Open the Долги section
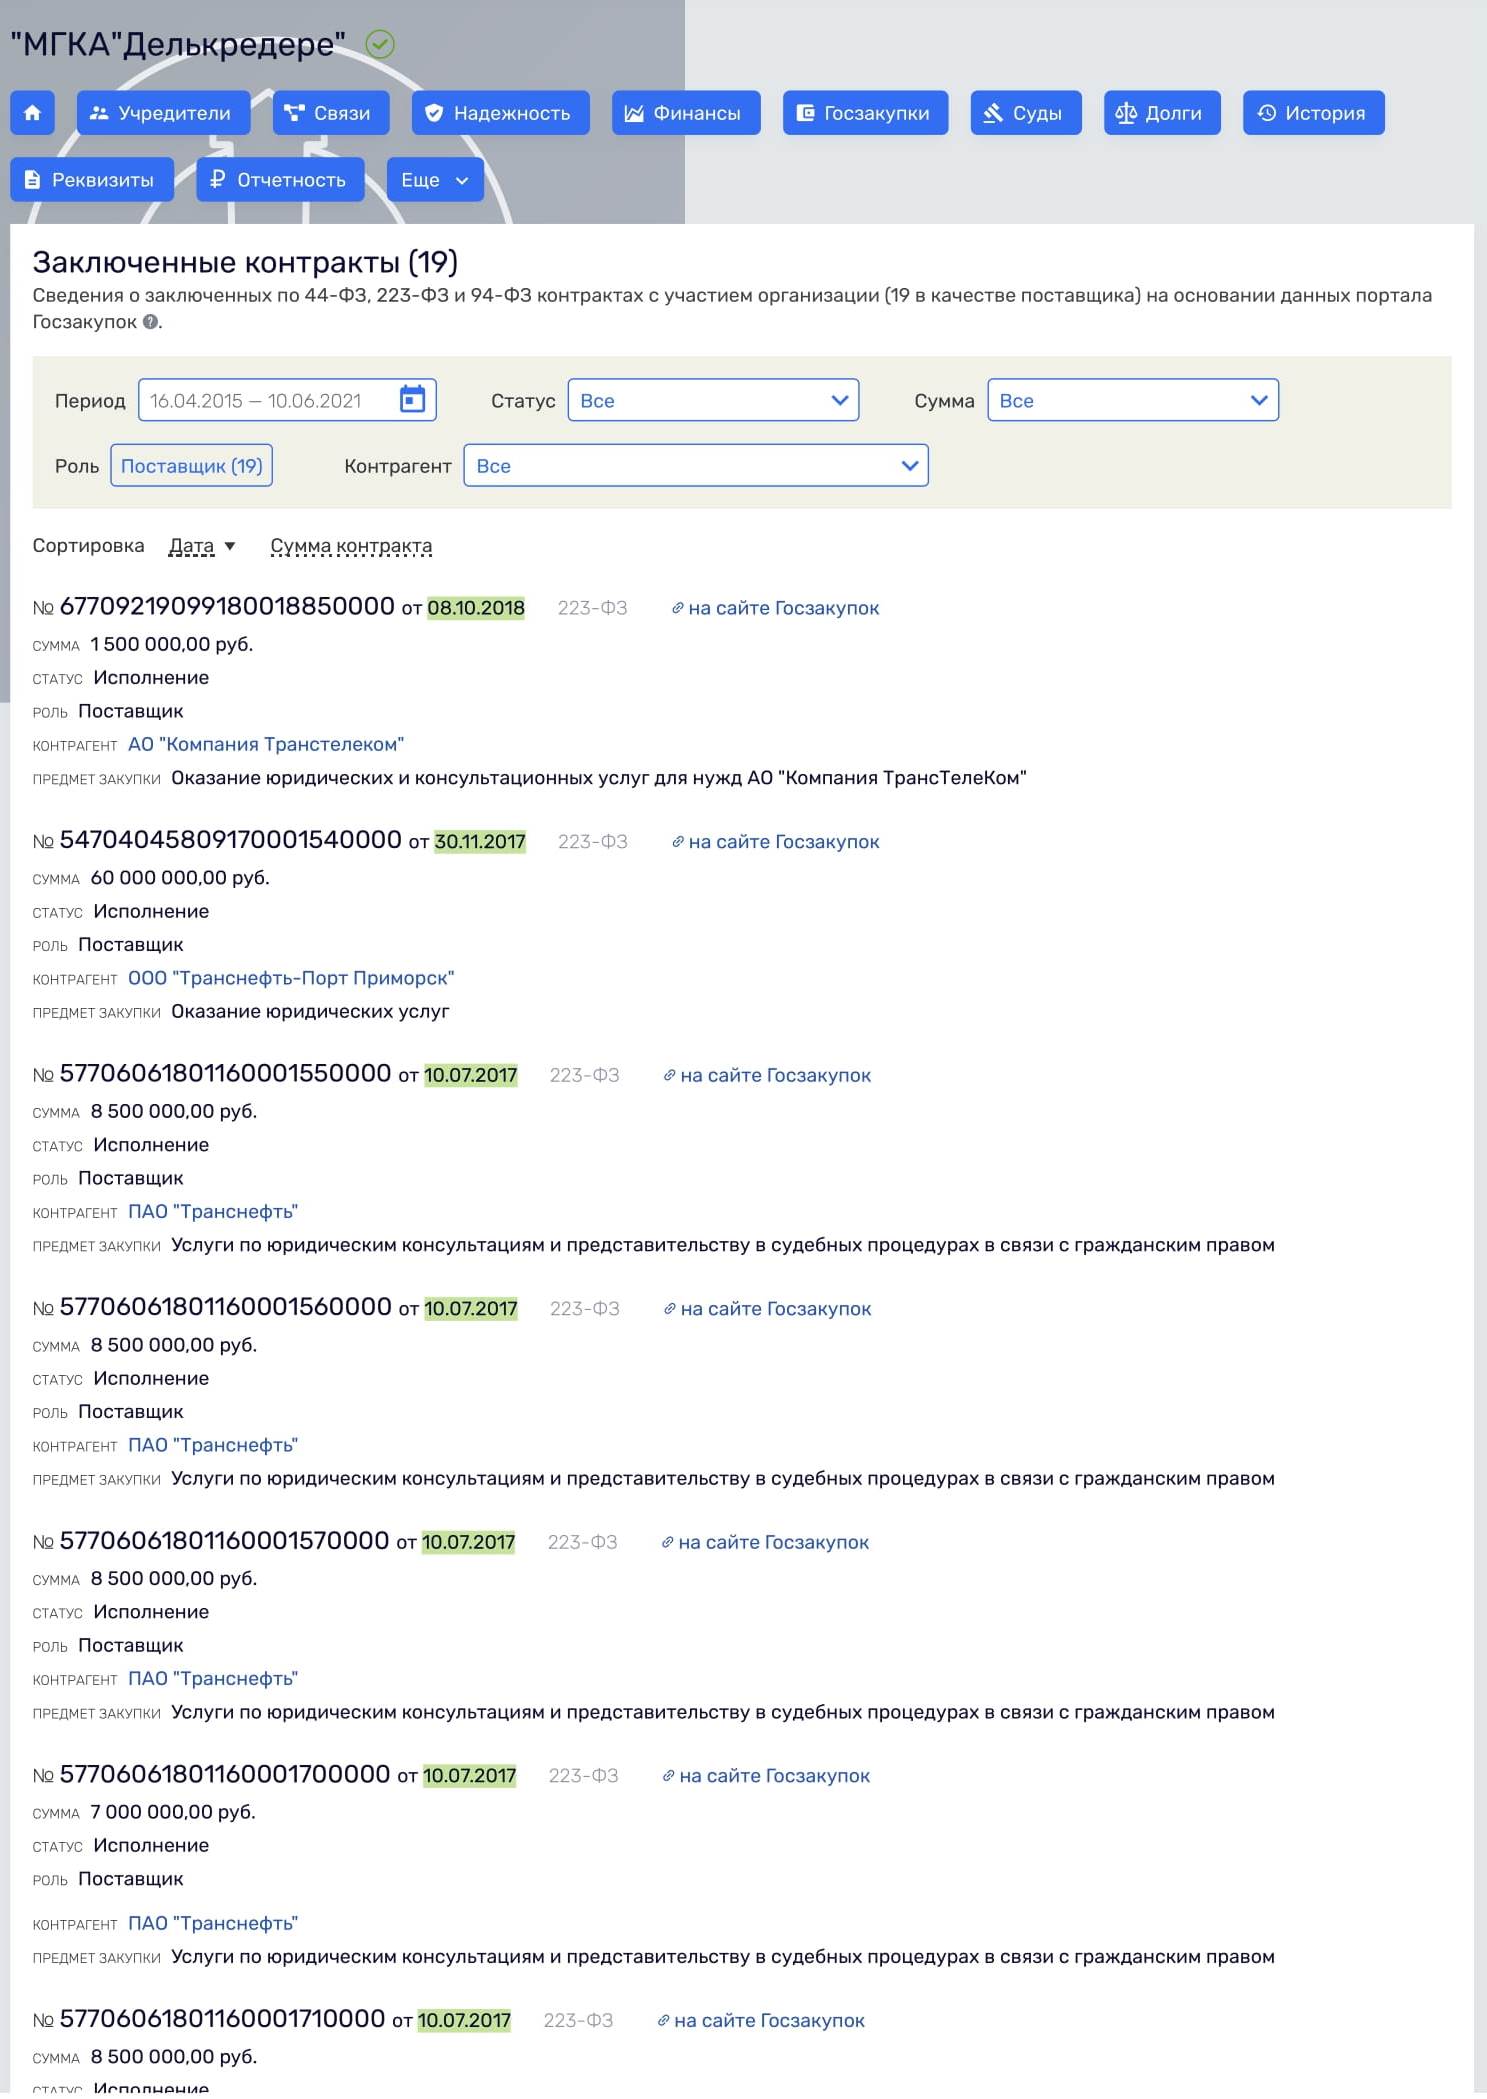The height and width of the screenshot is (2099, 1487). click(1162, 113)
